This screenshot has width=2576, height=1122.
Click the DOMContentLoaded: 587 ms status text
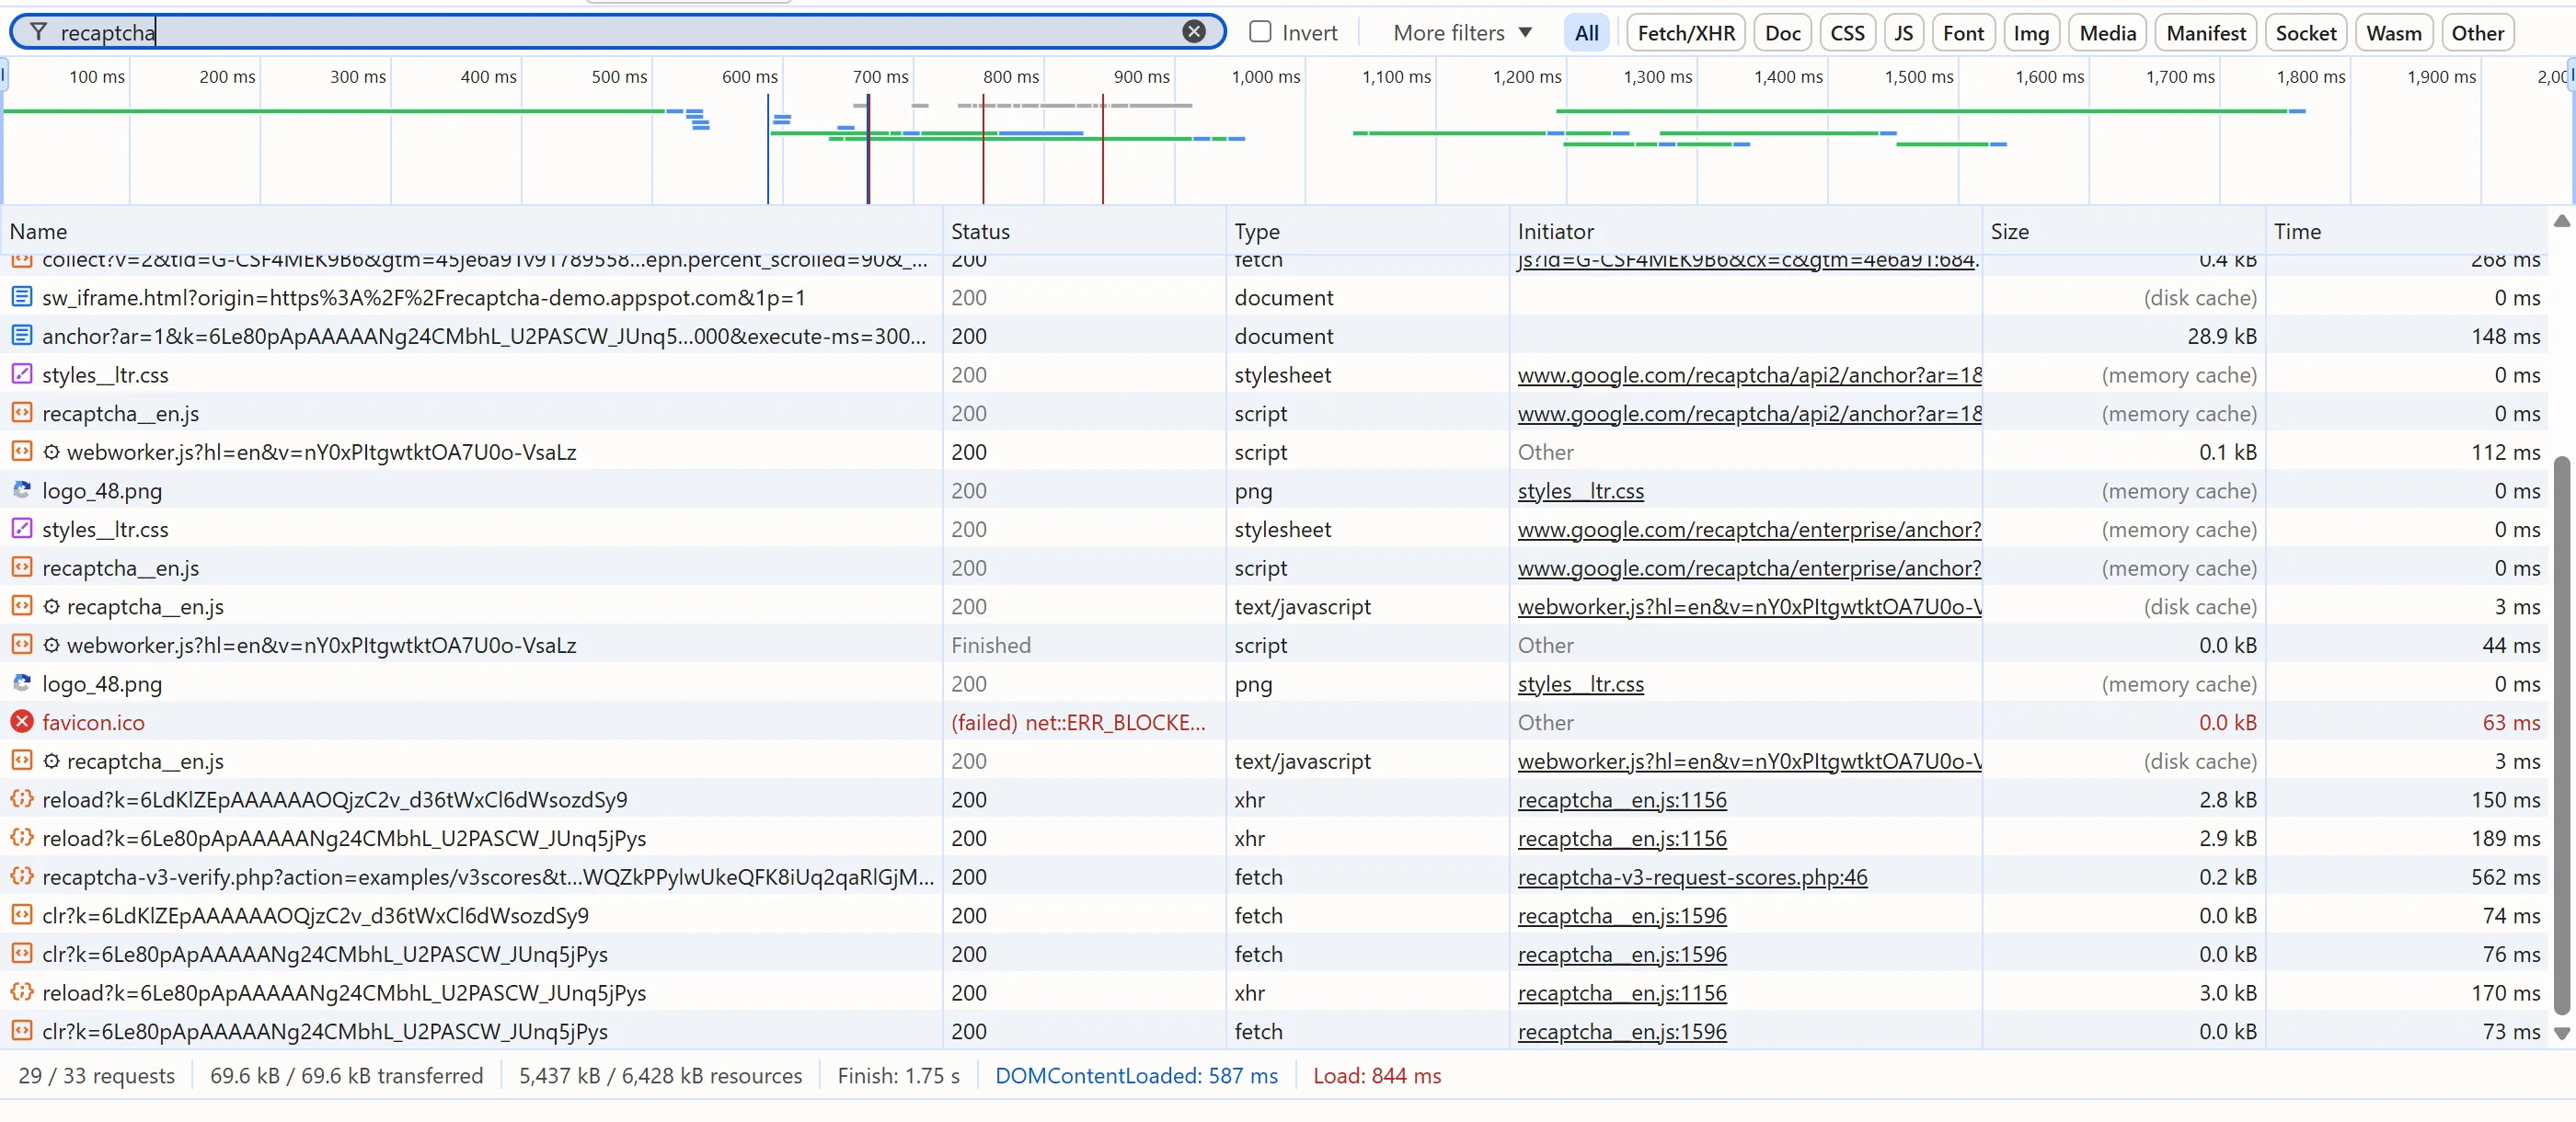(x=1136, y=1076)
